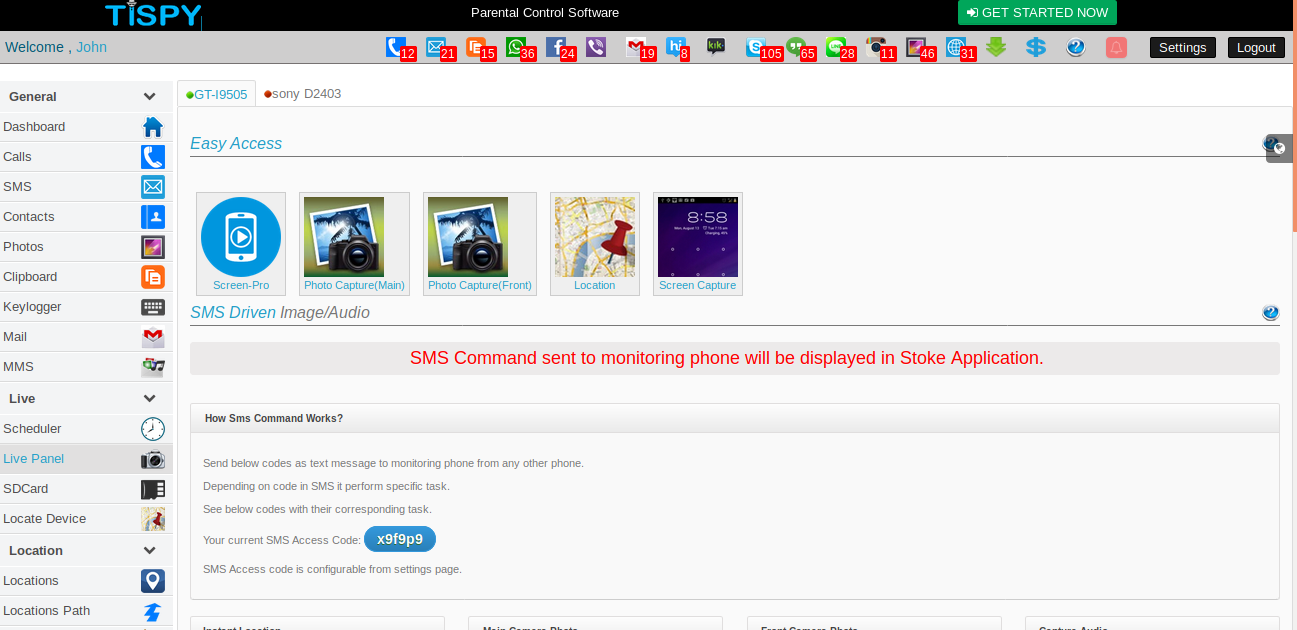Switch to the GT-I9505 device tab
This screenshot has width=1297, height=630.
coord(216,94)
